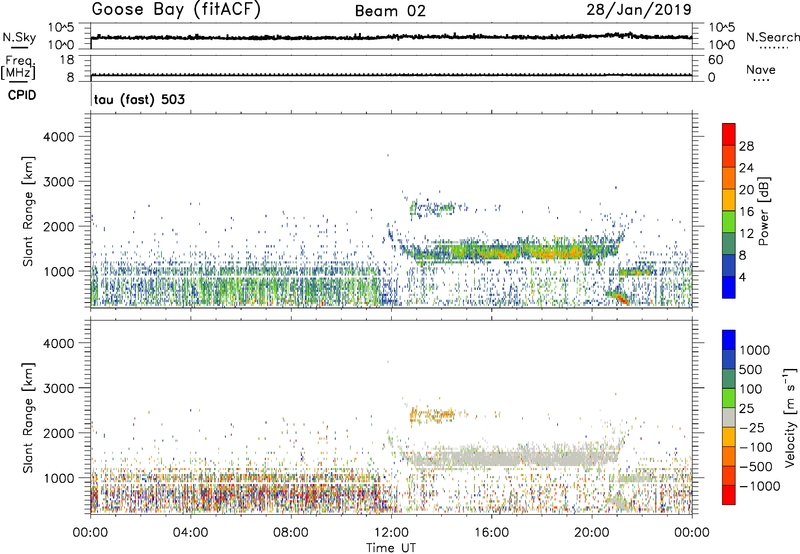Select the N.Sky legend label
This screenshot has height=554, width=800.
[x=19, y=37]
